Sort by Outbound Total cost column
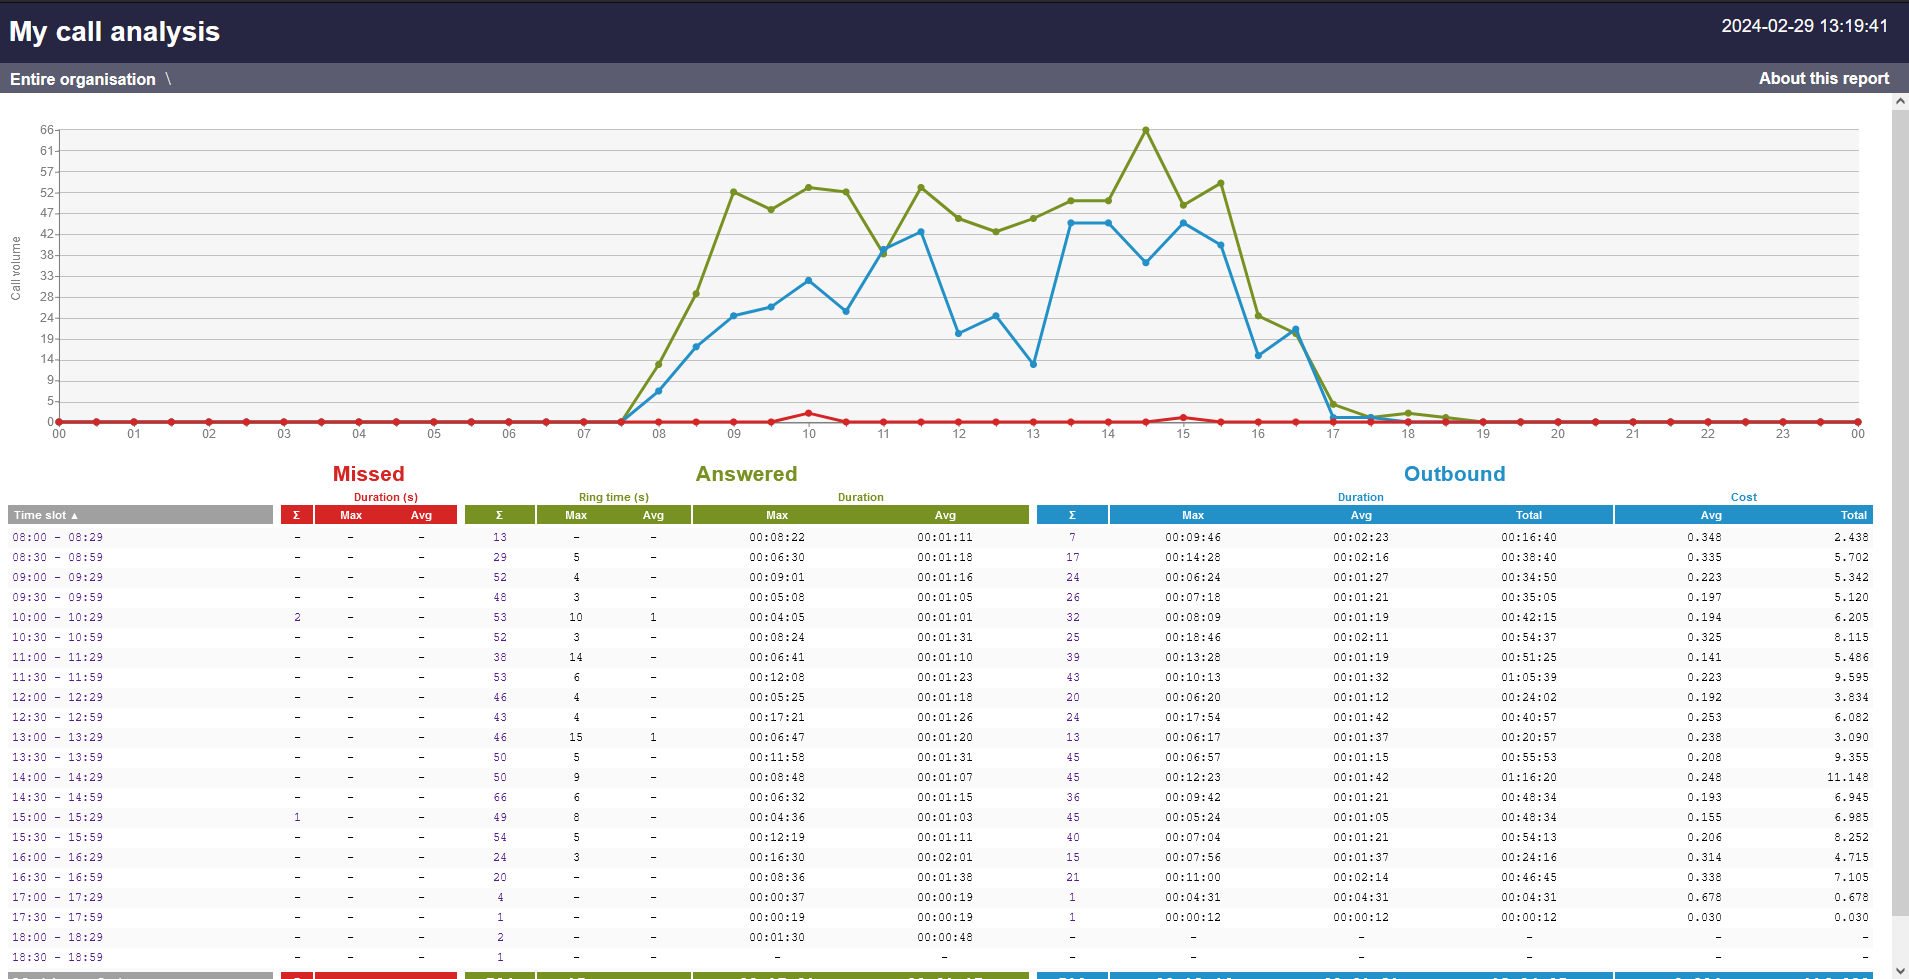 (x=1853, y=514)
